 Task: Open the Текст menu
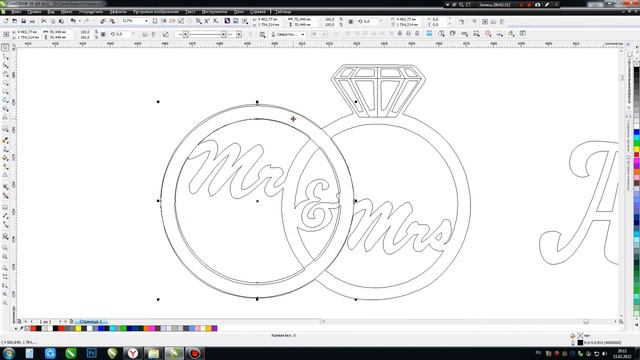[190, 12]
